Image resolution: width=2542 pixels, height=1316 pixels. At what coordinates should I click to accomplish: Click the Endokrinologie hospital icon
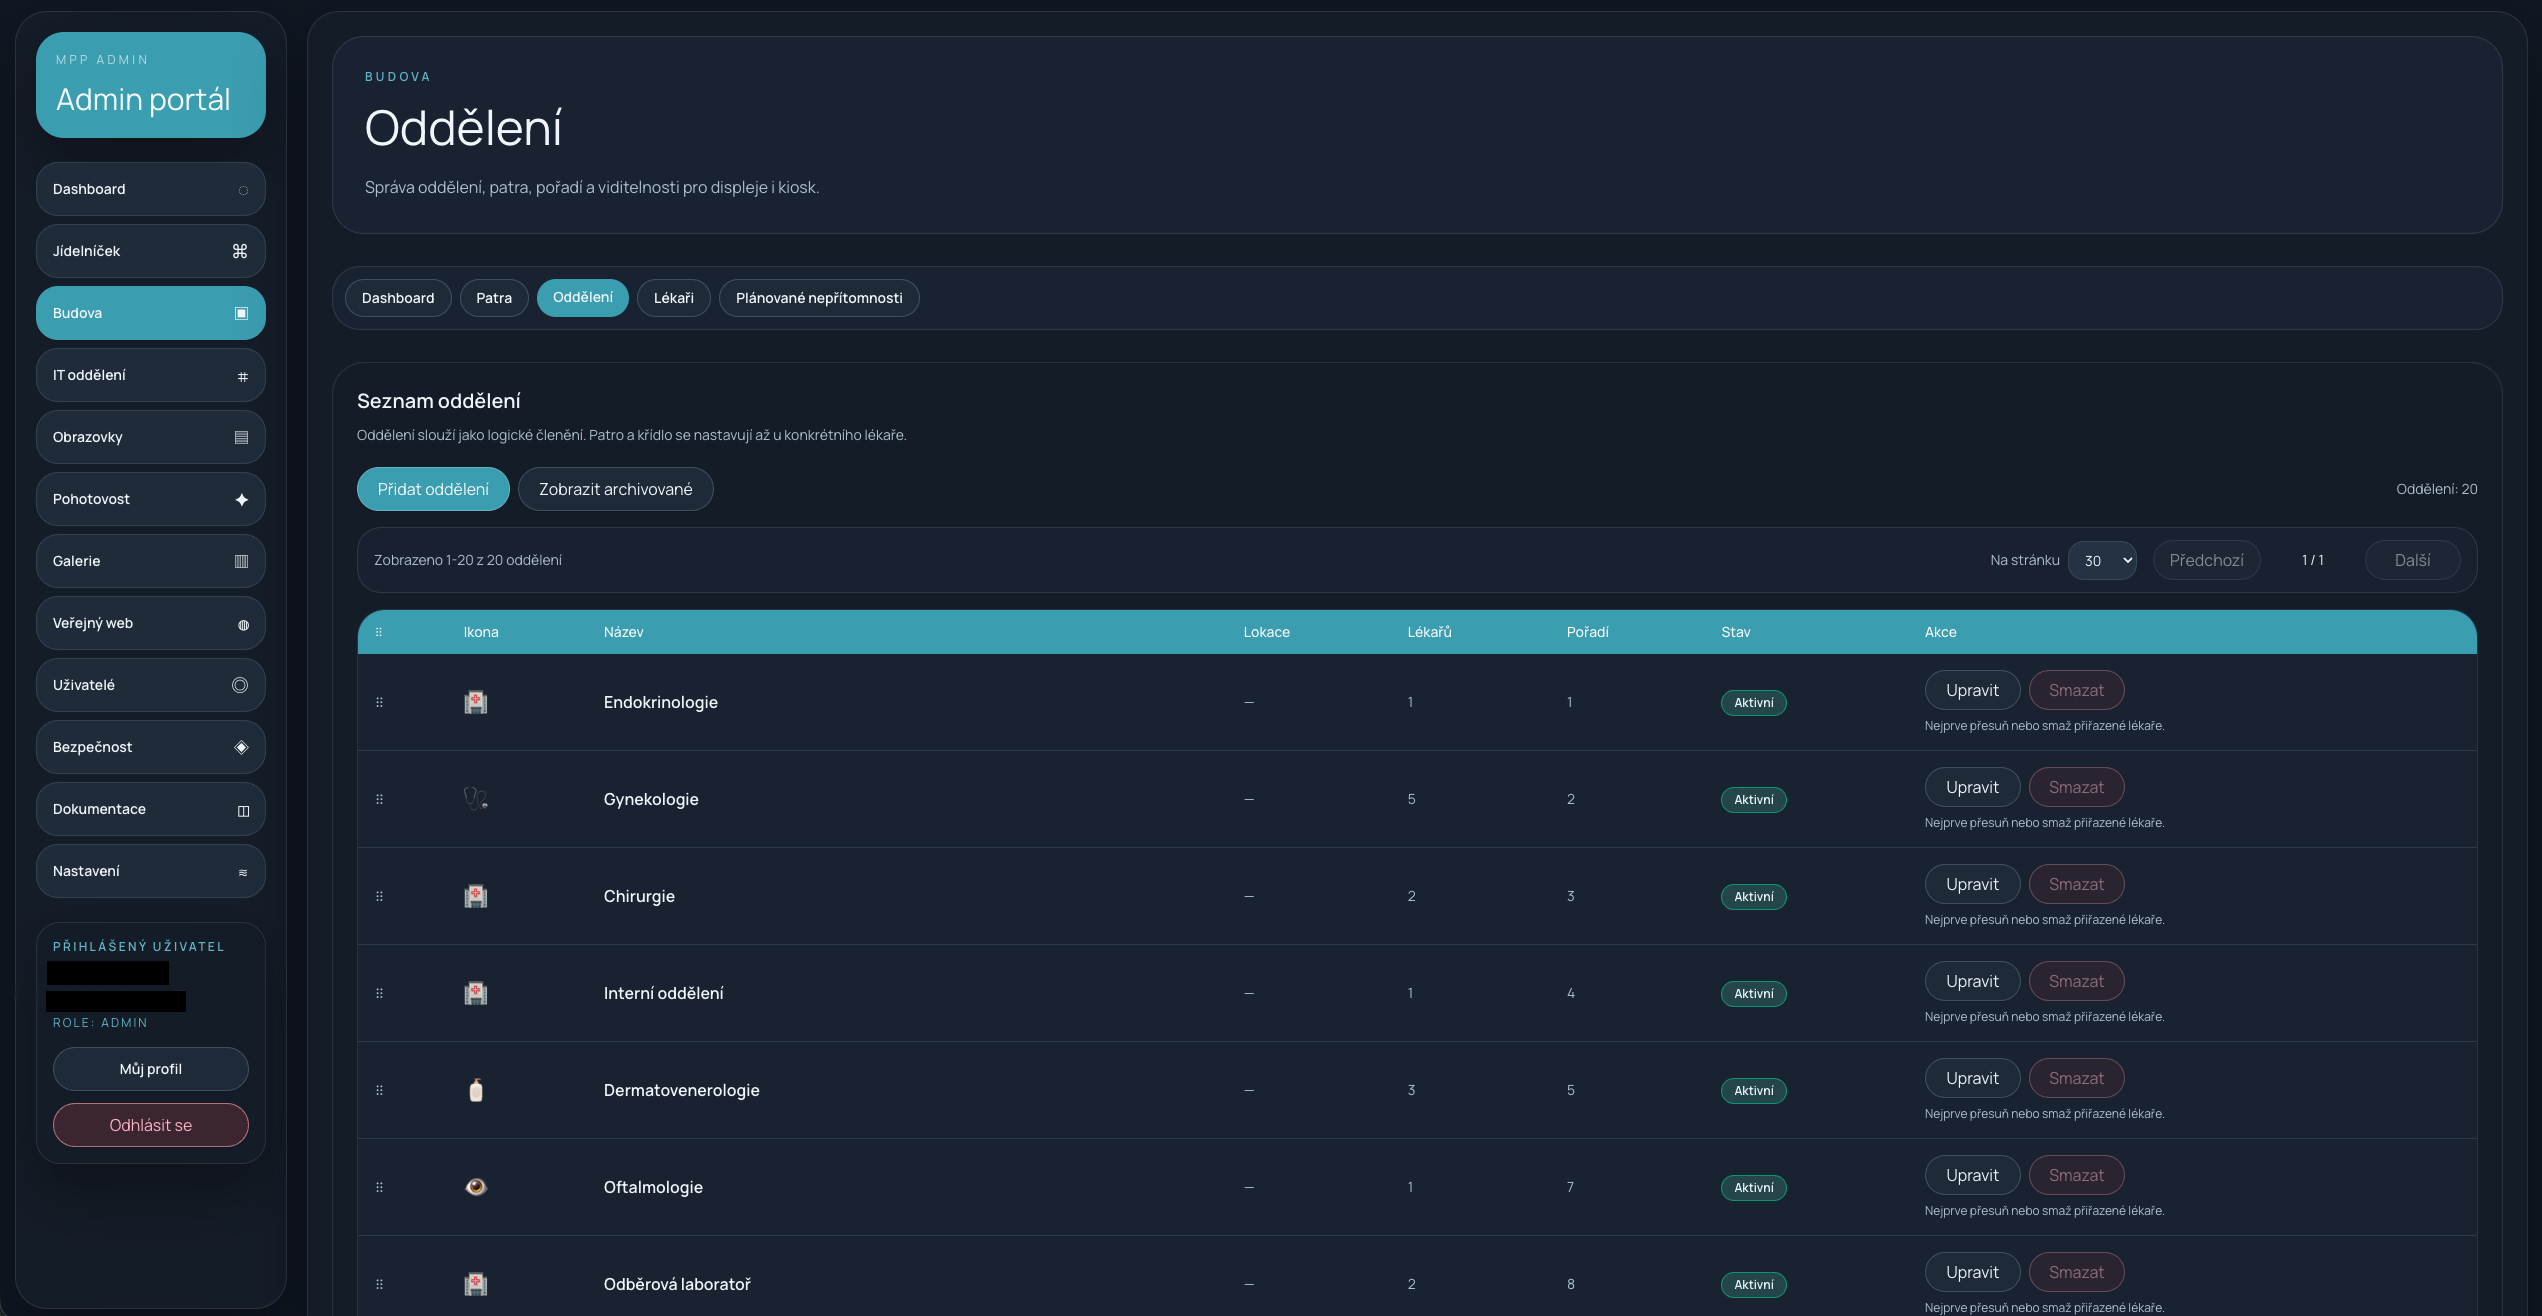coord(476,702)
